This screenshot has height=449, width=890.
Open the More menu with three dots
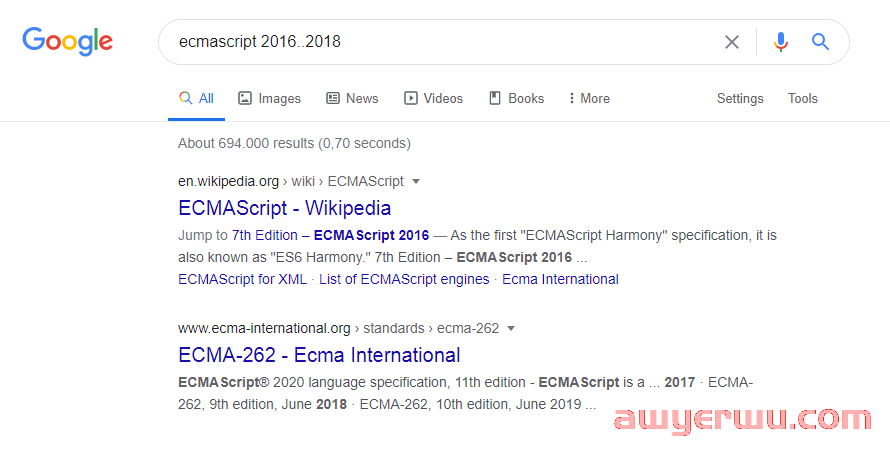coord(571,98)
